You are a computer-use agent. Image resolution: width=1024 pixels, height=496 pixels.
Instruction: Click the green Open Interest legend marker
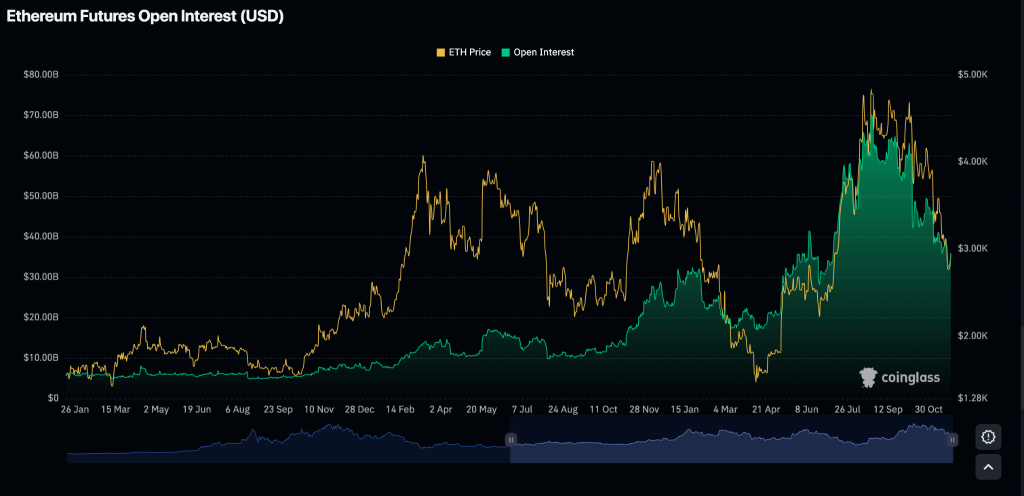[x=506, y=52]
